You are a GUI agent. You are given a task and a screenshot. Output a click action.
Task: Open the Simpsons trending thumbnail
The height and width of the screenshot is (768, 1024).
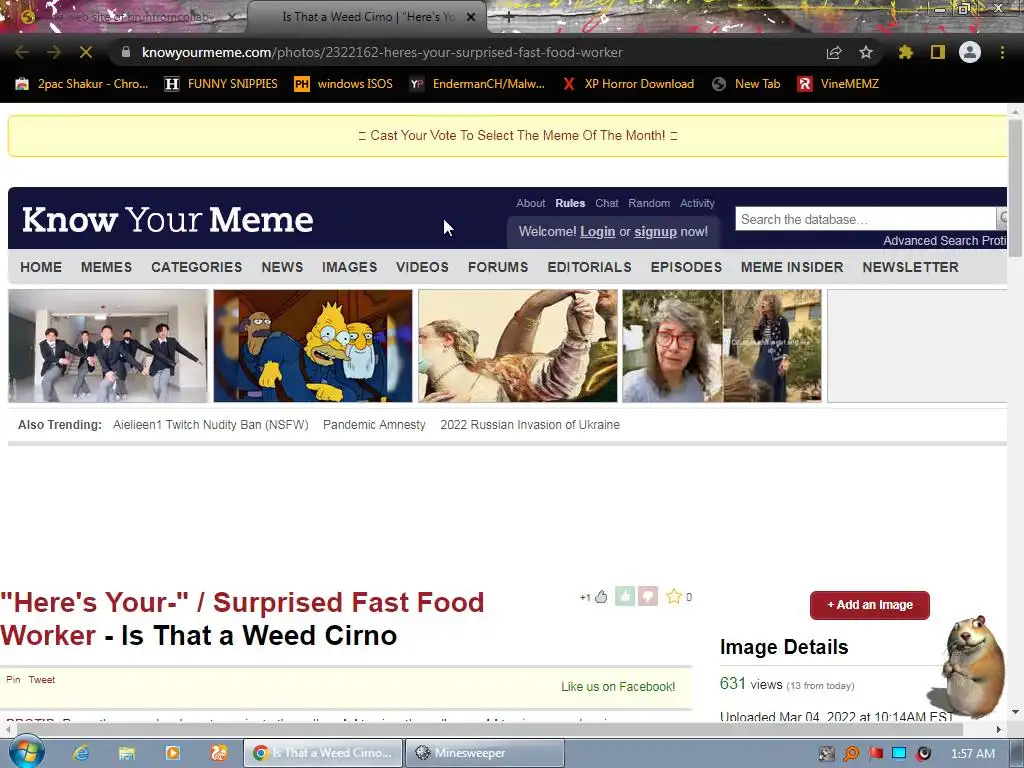pos(313,345)
